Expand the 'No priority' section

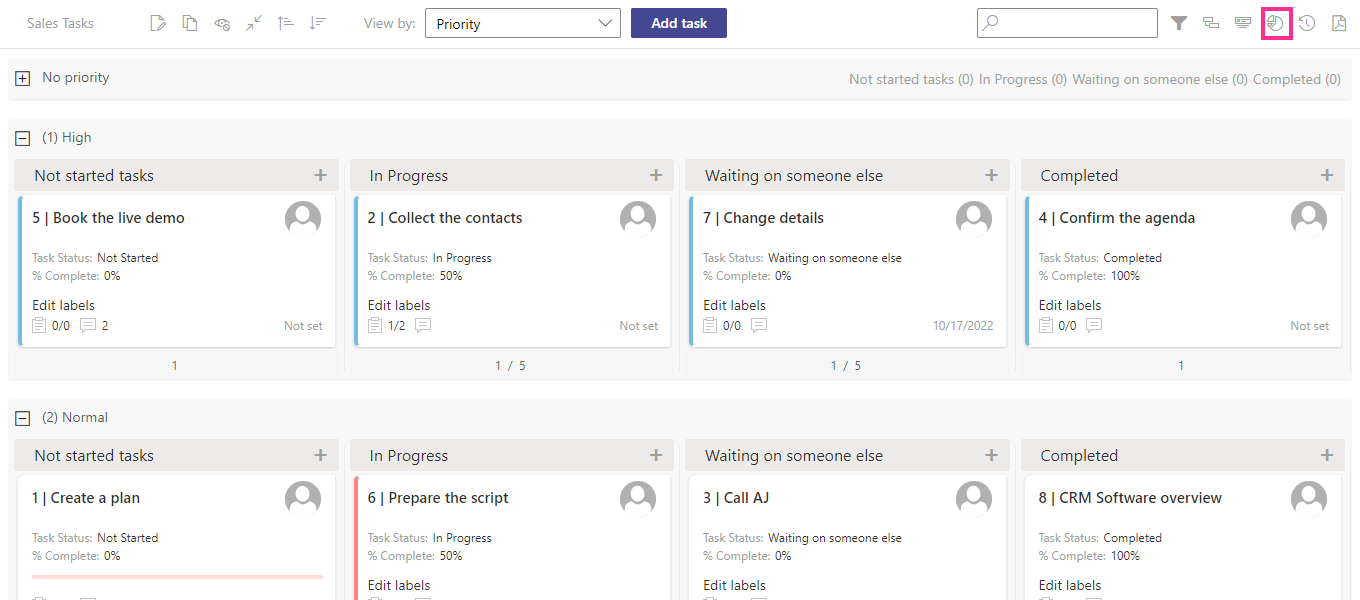tap(22, 77)
